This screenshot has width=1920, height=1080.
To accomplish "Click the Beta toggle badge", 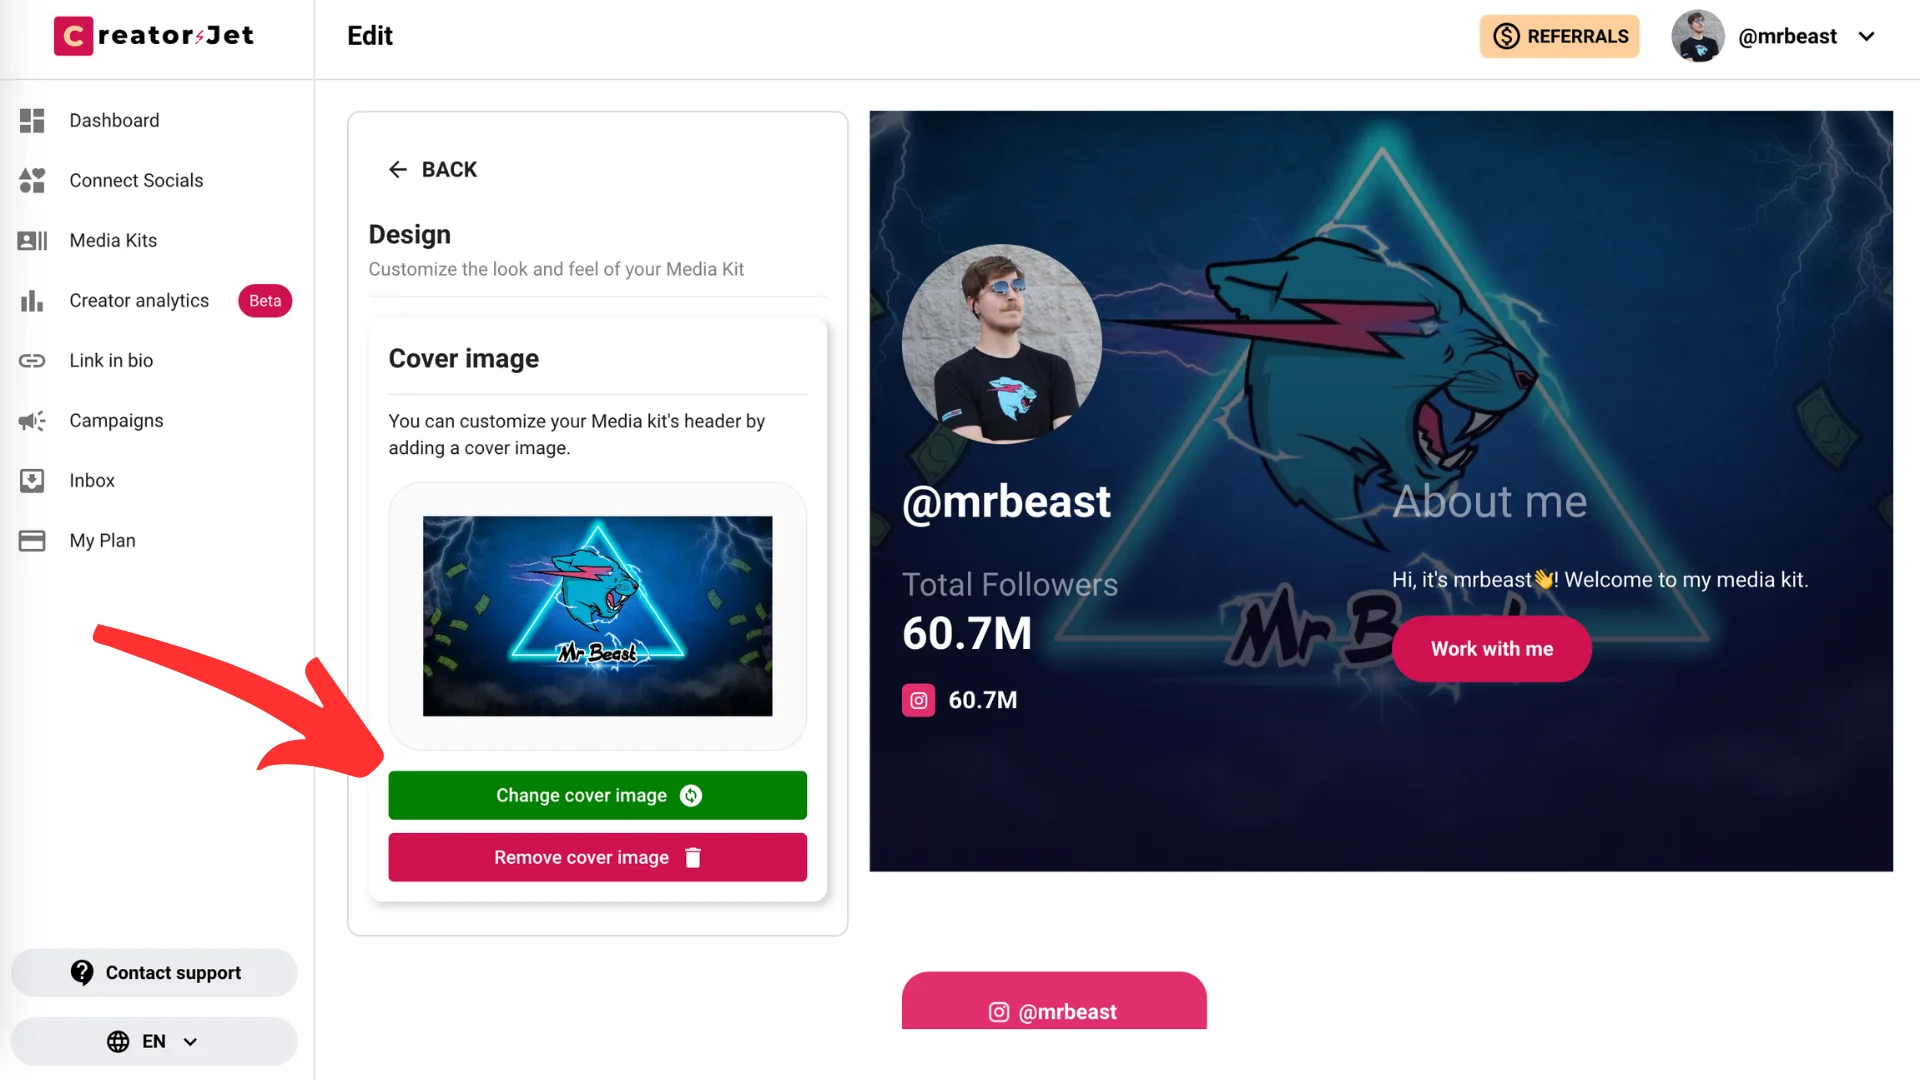I will coord(264,301).
